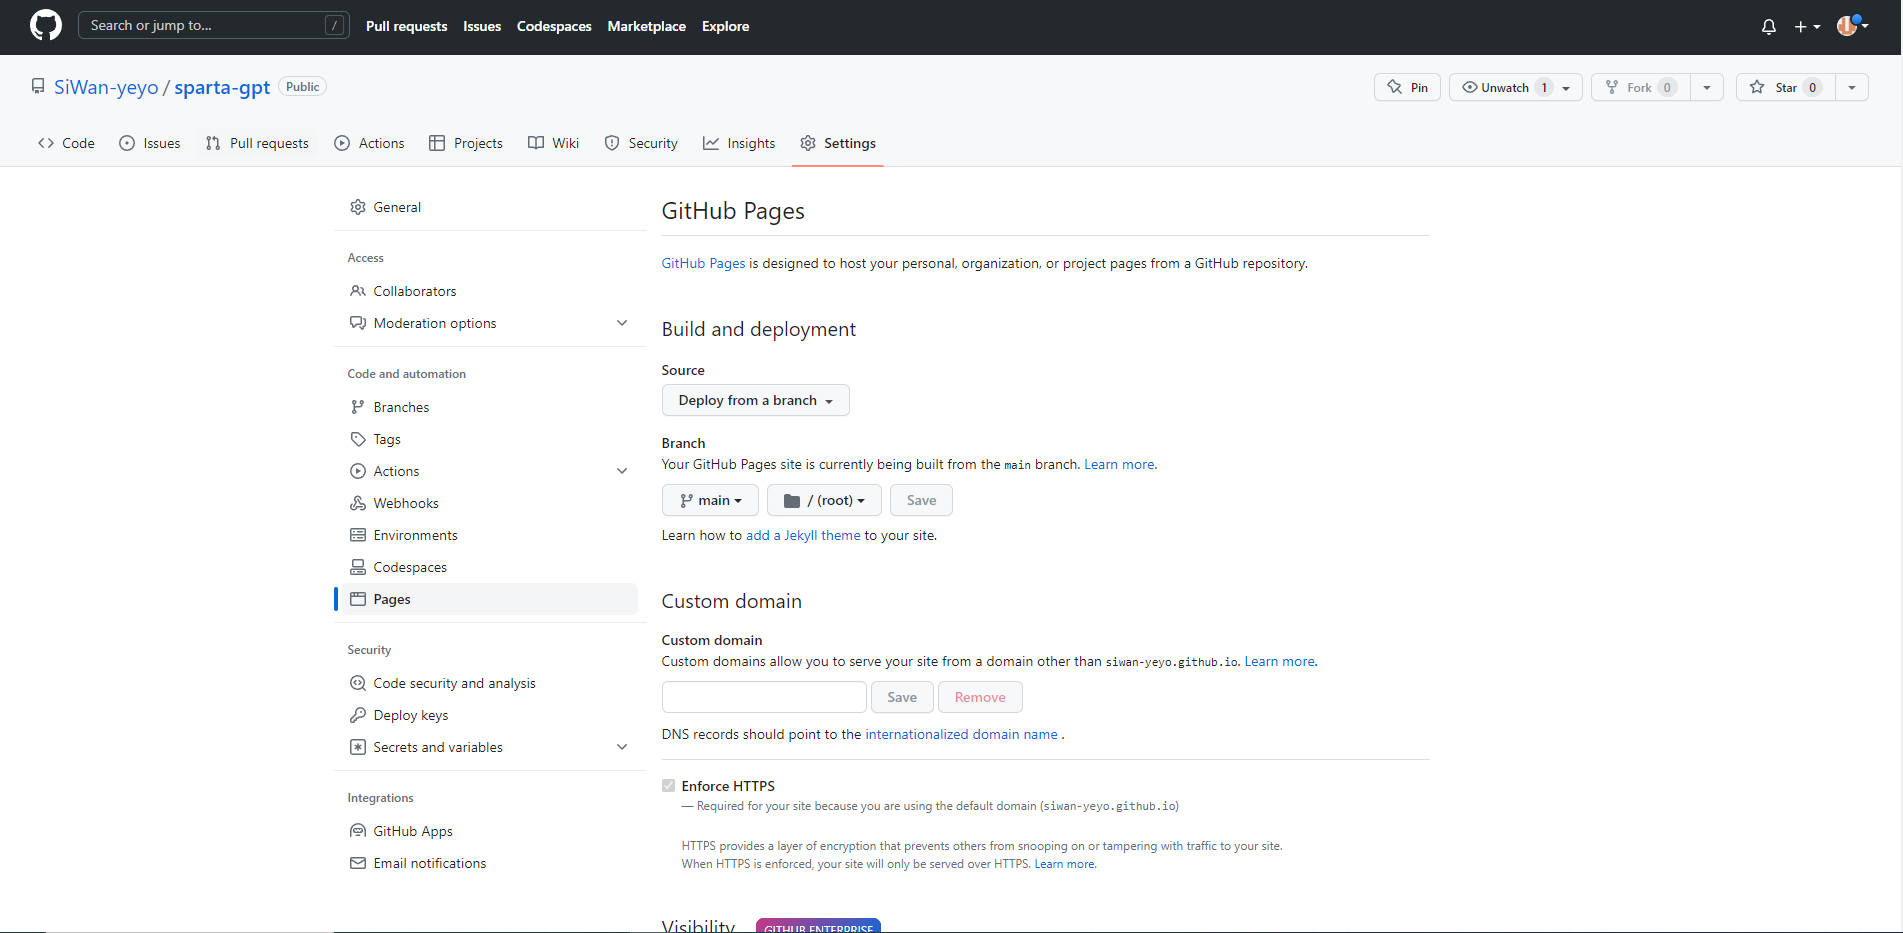Screen dimensions: 1903x933
Task: Select the Settings tab
Action: pos(838,143)
